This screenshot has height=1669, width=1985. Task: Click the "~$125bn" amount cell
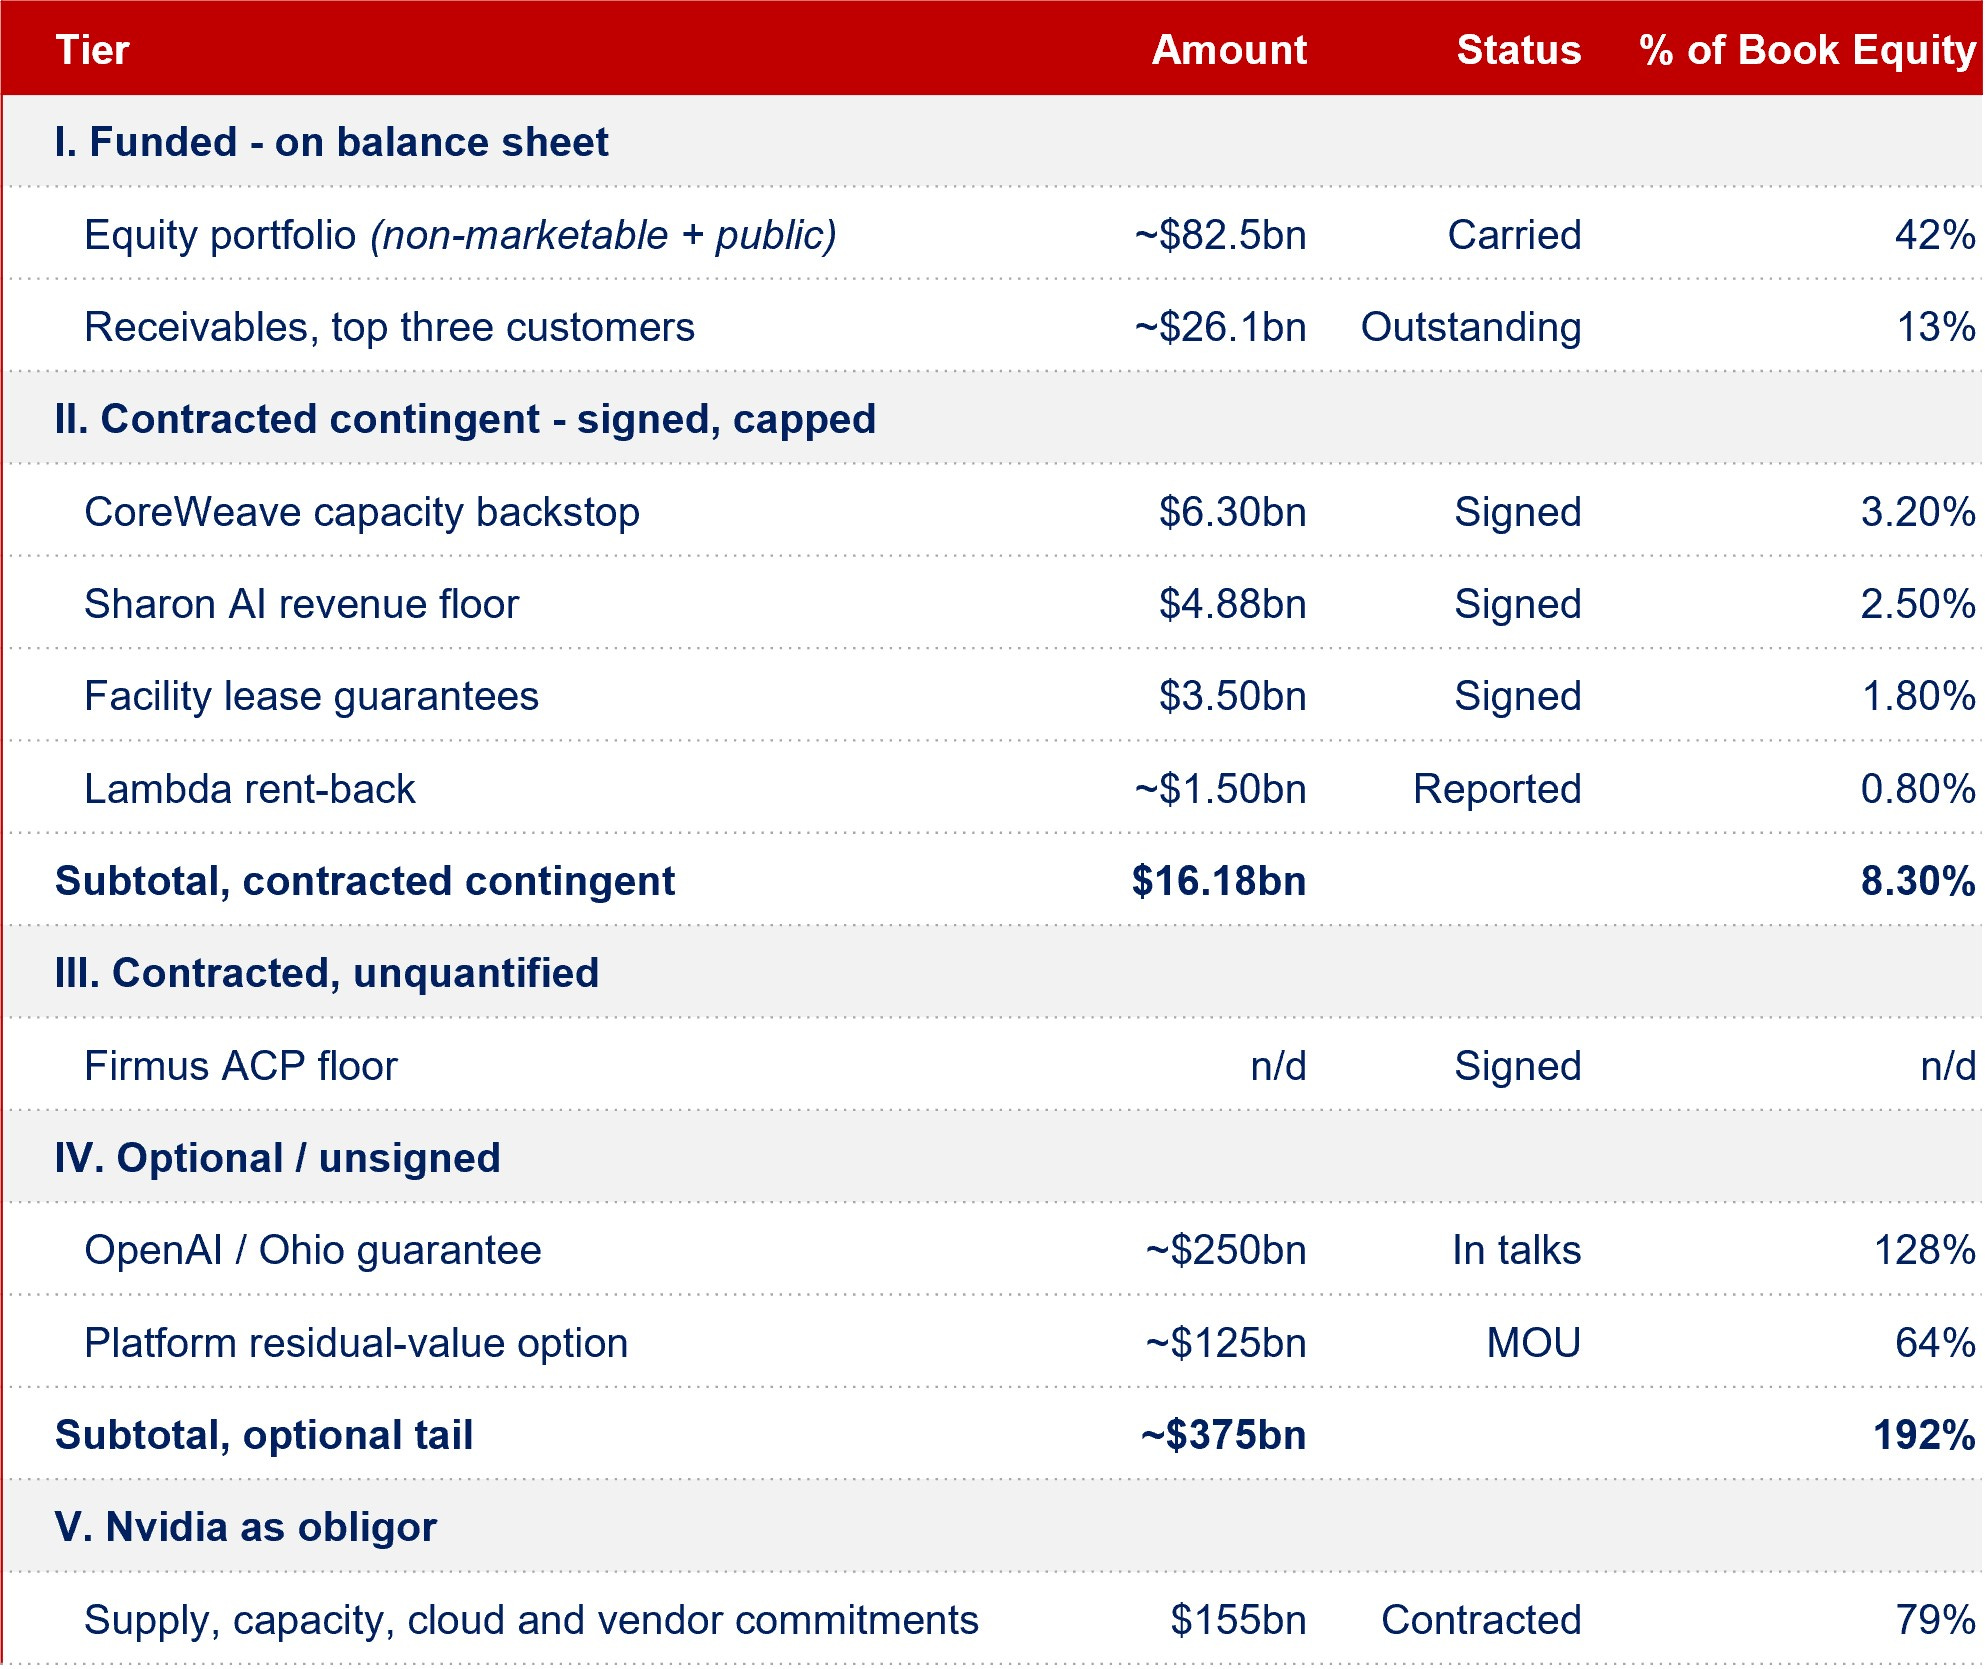click(1226, 1343)
